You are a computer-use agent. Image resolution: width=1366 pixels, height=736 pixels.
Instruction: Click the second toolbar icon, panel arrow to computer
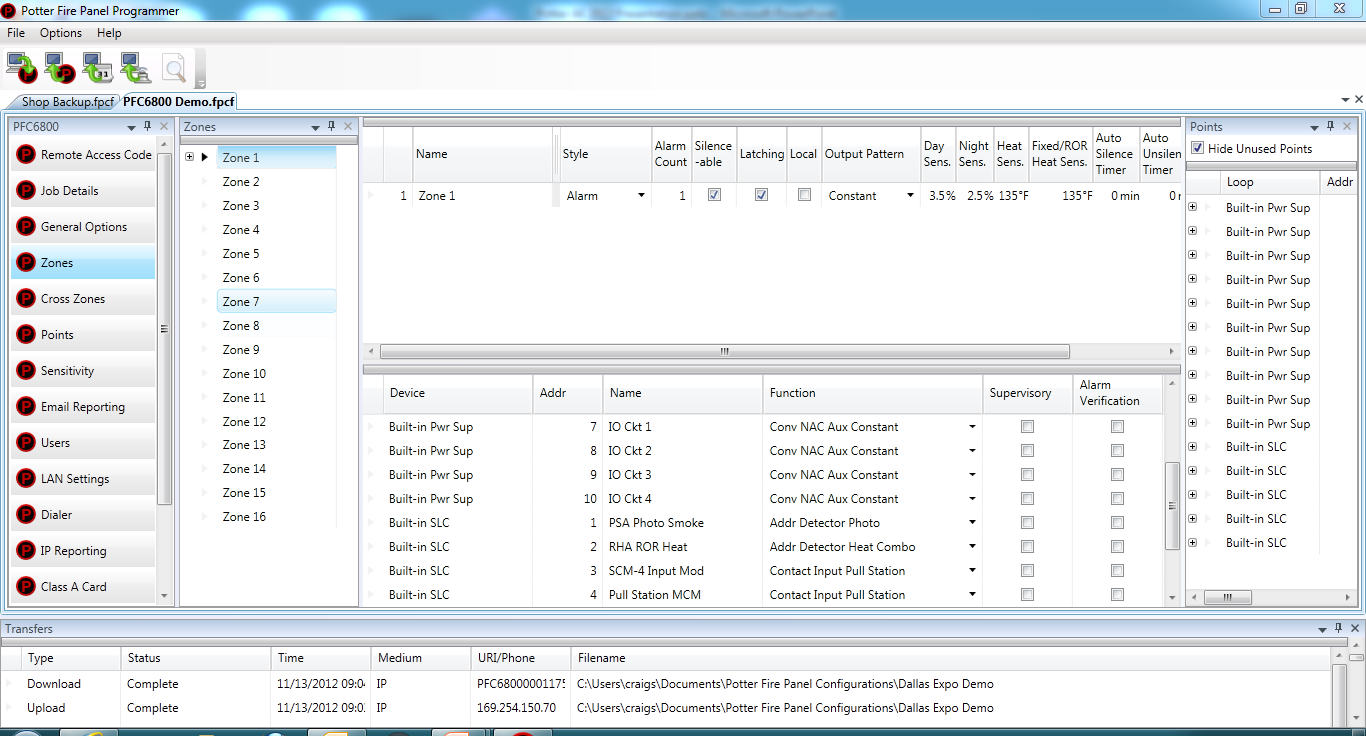coord(60,68)
